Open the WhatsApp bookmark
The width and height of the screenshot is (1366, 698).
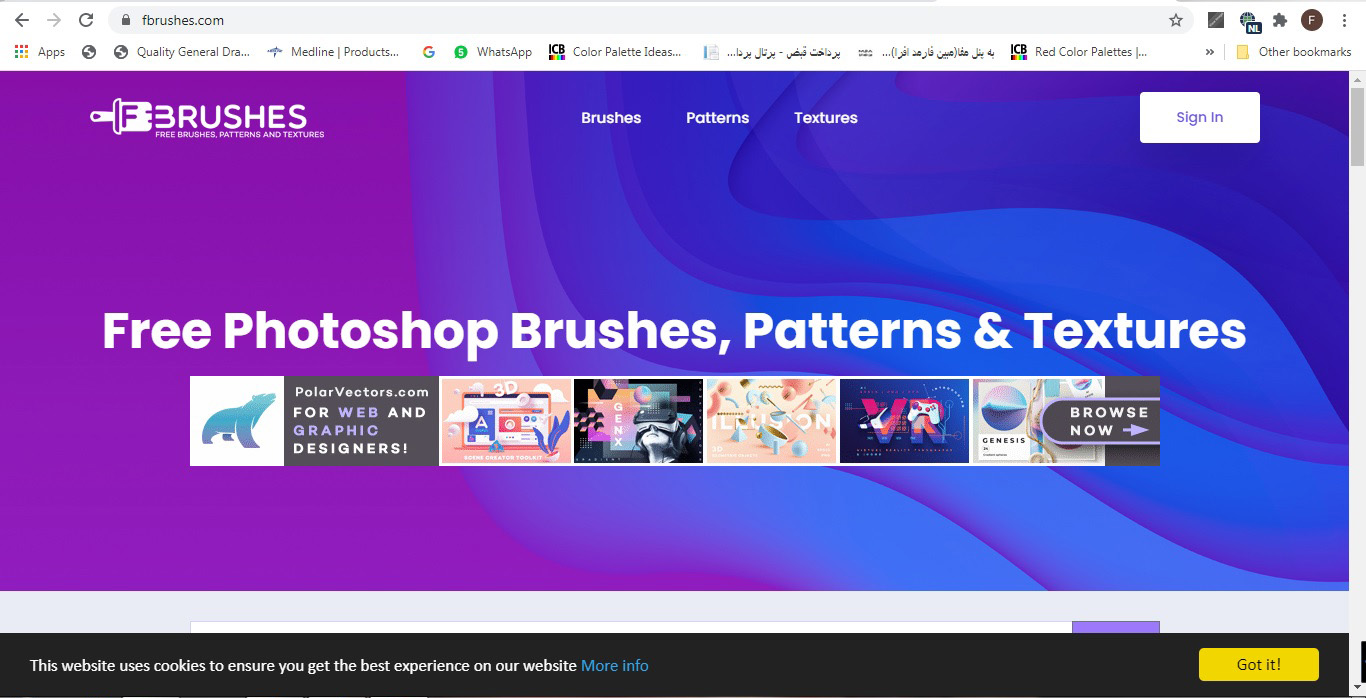click(x=493, y=52)
